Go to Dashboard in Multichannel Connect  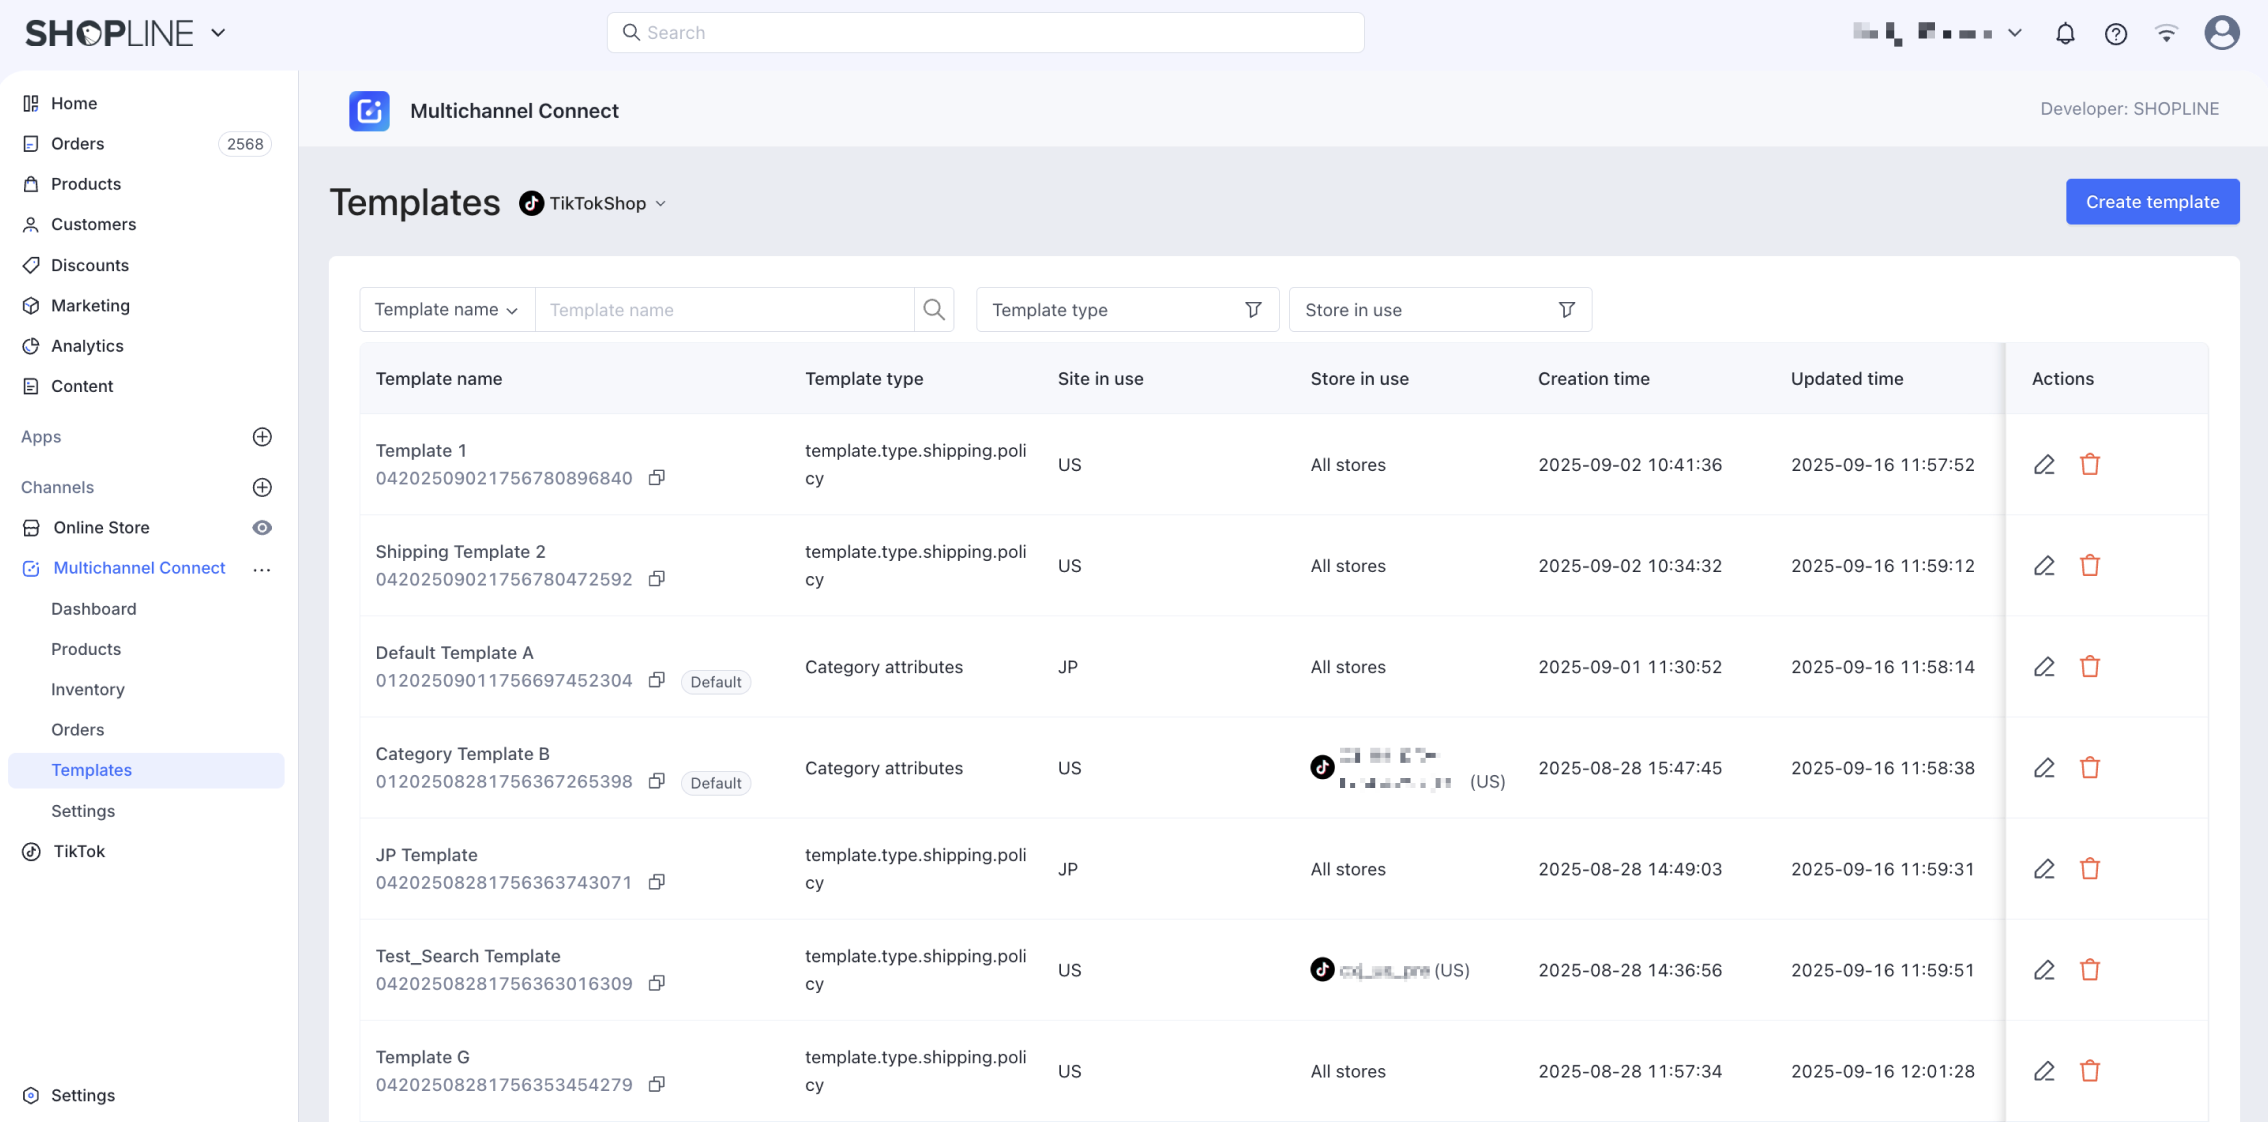(94, 609)
